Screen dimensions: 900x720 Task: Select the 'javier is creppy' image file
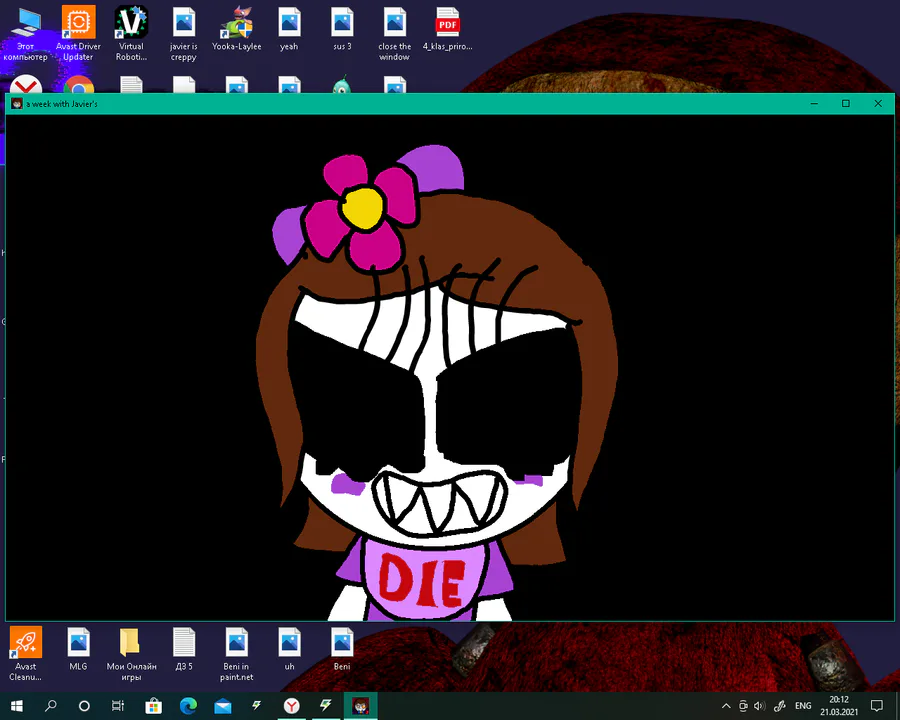184,33
